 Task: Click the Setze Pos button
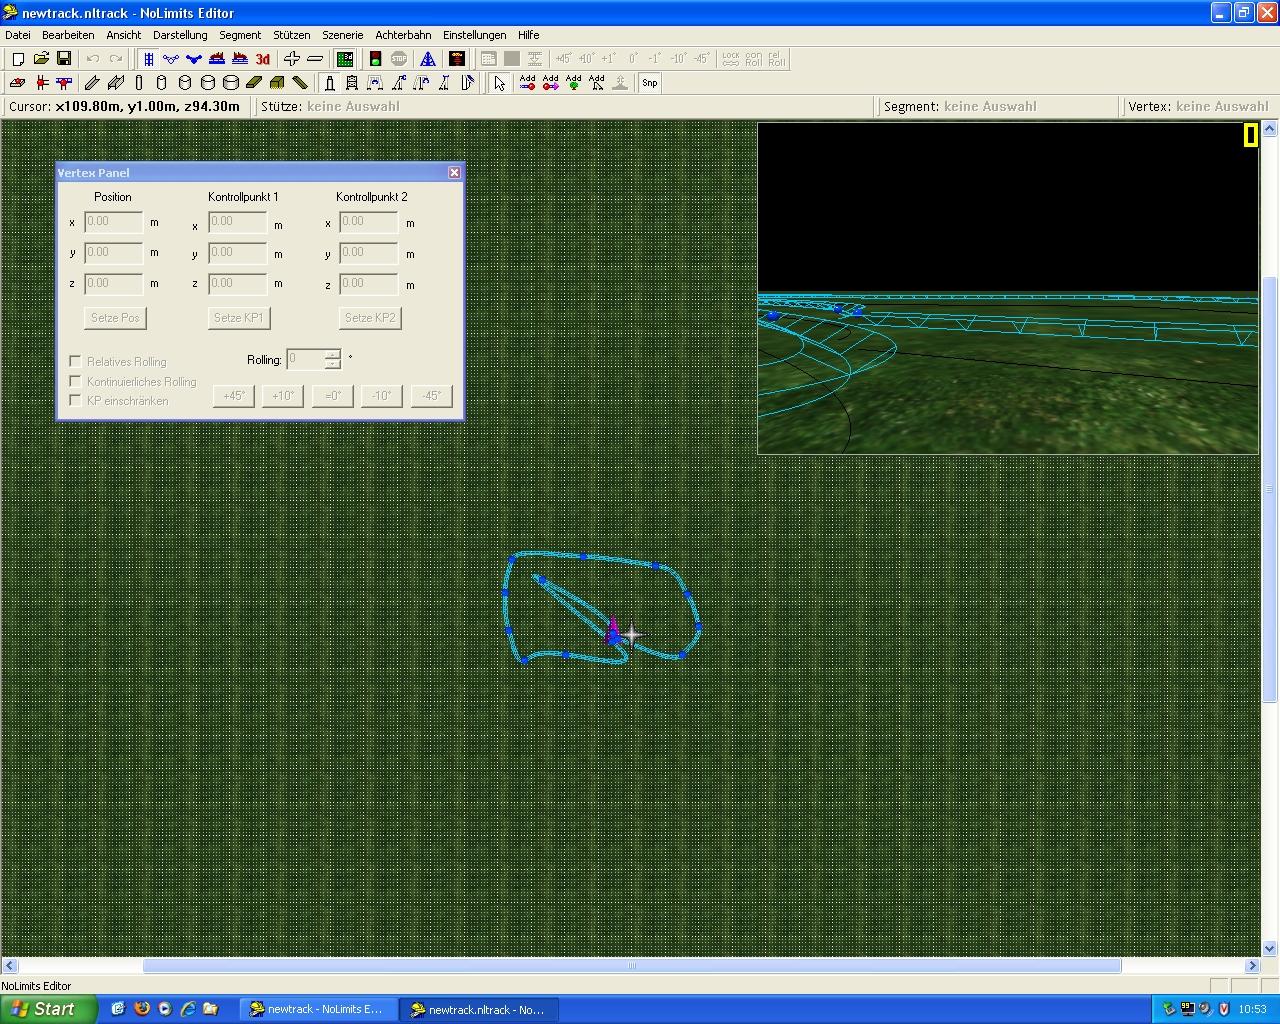(x=115, y=318)
